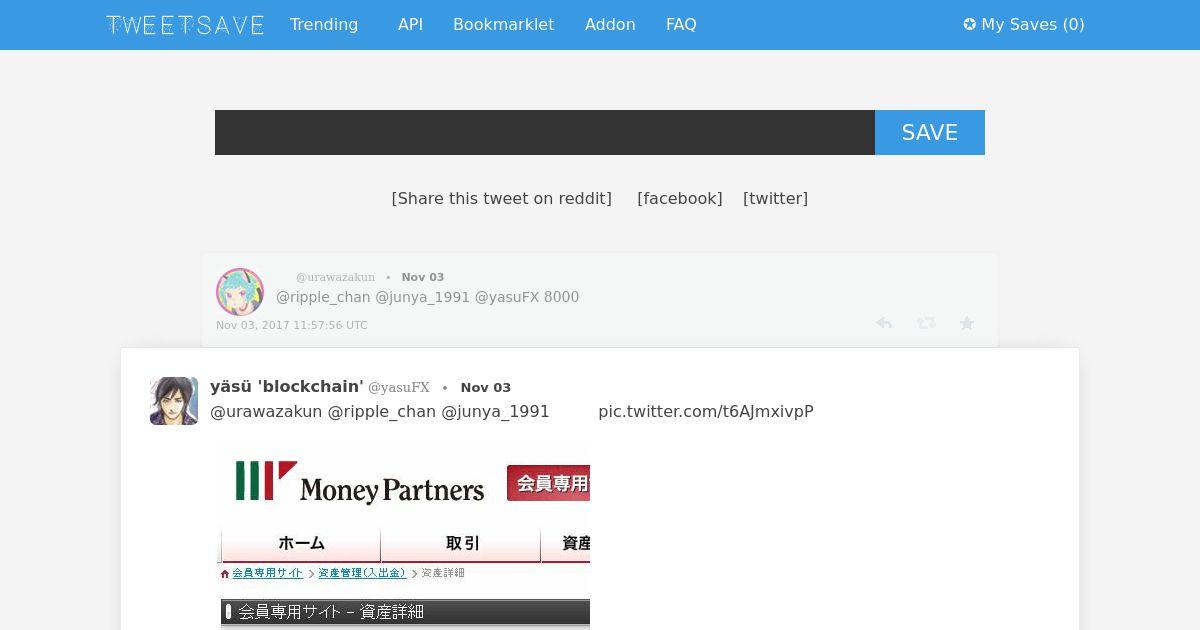The width and height of the screenshot is (1200, 630).
Task: Click the urawazakun avatar image
Action: point(240,292)
